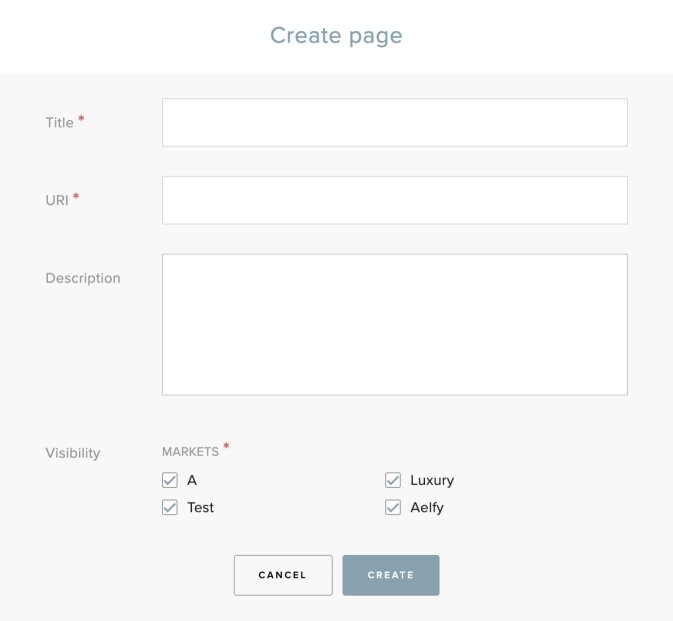Uncheck the Aelfy market tick box
673x621 pixels.
coord(393,507)
